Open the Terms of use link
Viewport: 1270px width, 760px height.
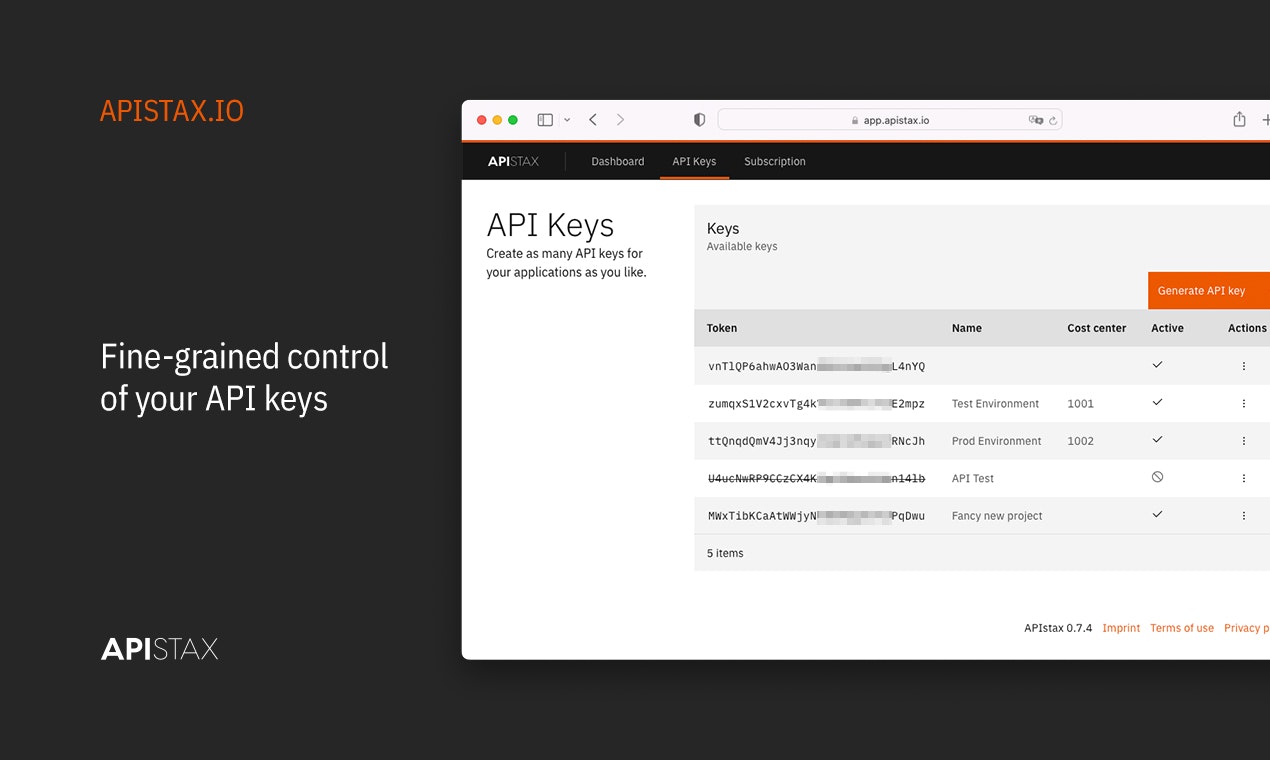1182,628
